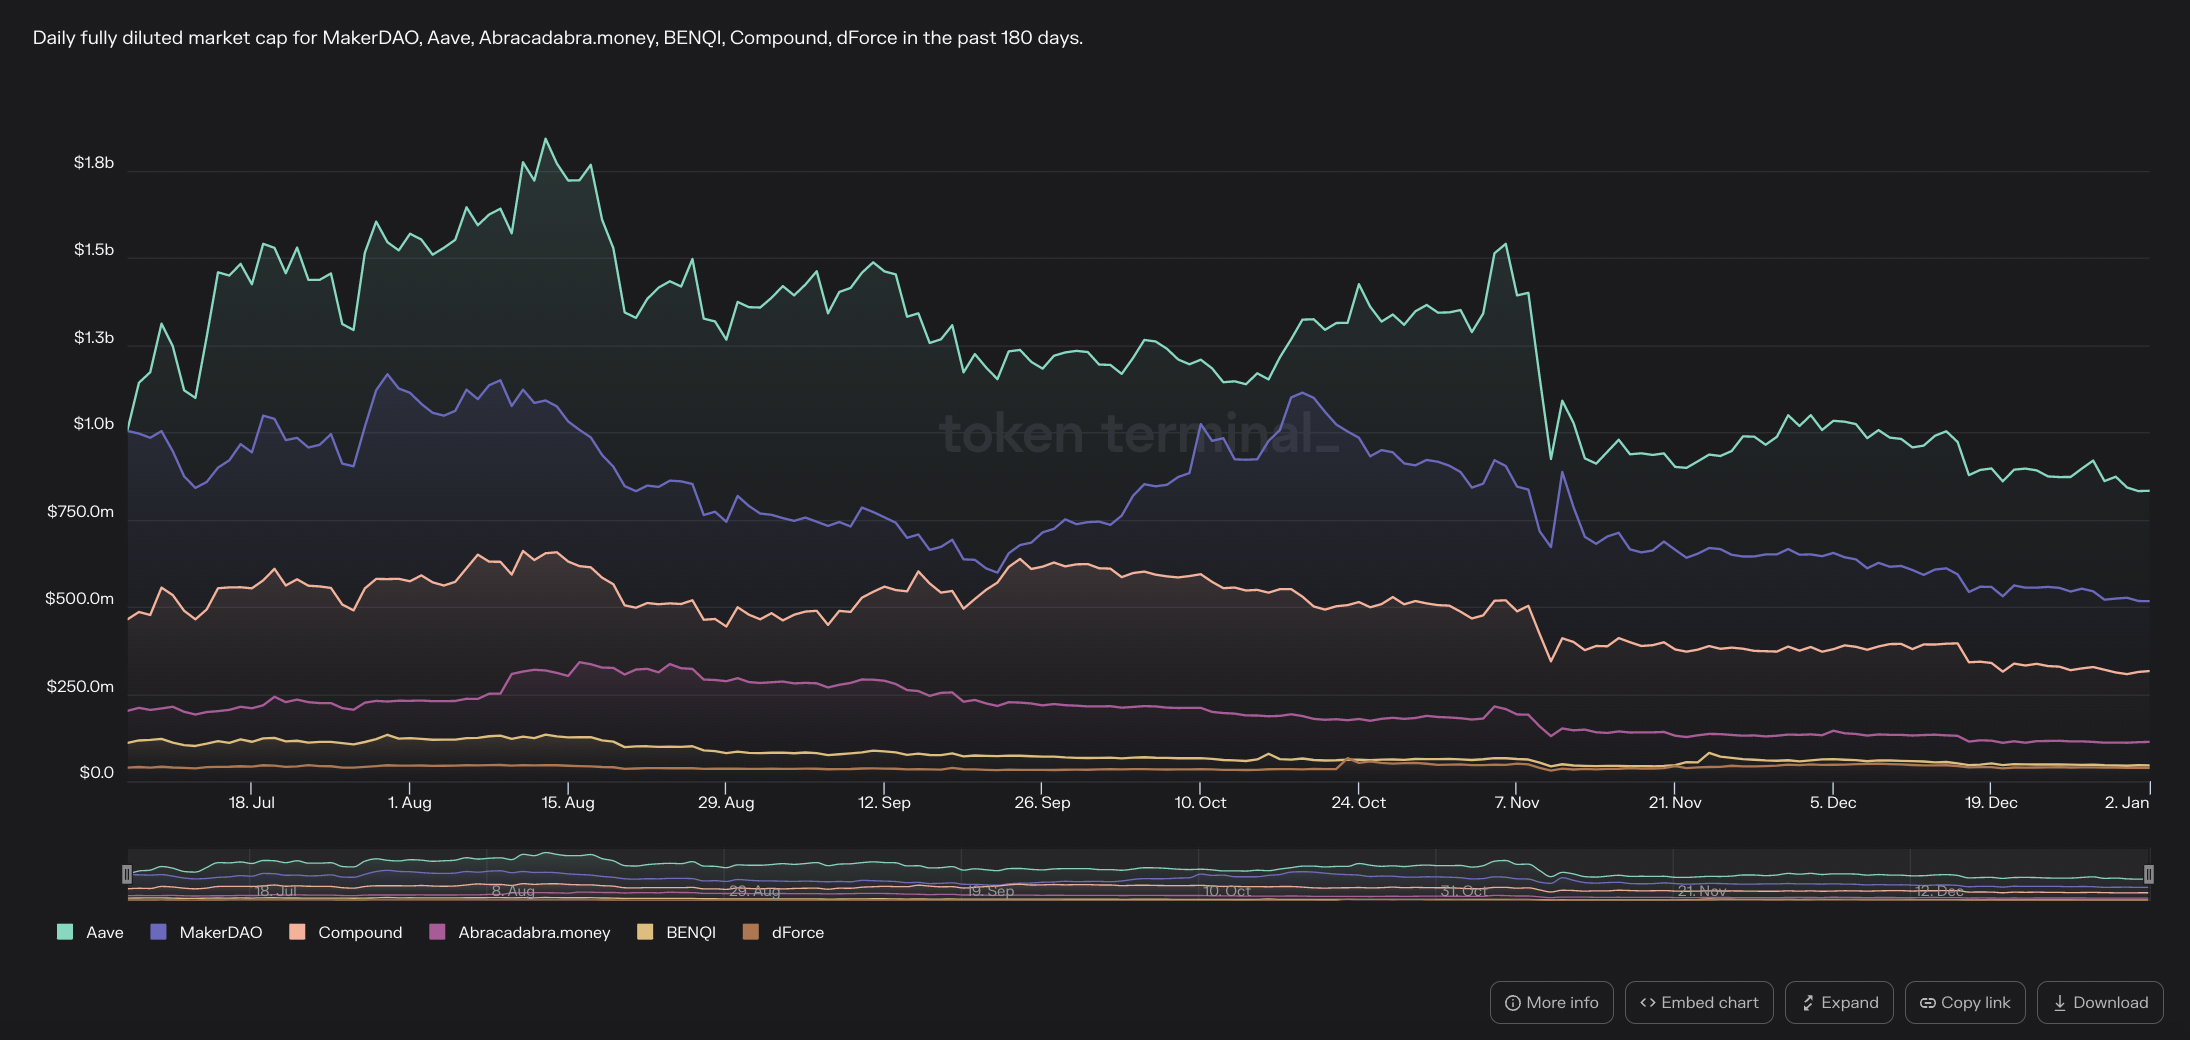Click the $1.0b y-axis label
The height and width of the screenshot is (1040, 2190).
(x=94, y=424)
